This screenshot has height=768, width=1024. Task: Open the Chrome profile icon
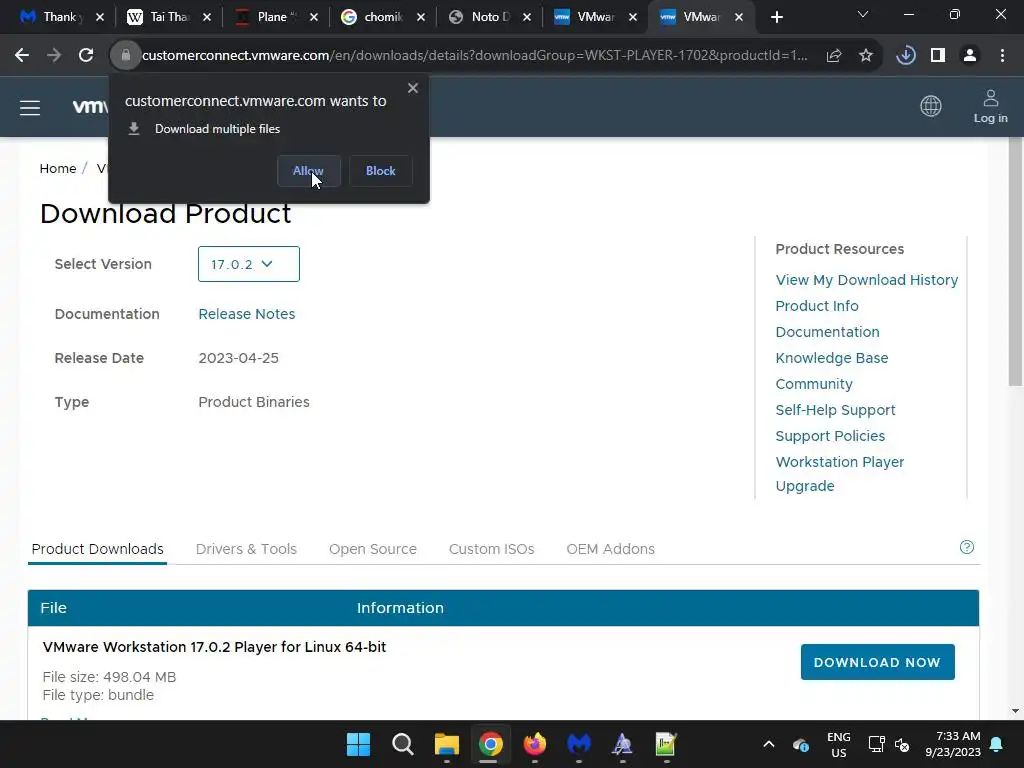click(970, 56)
